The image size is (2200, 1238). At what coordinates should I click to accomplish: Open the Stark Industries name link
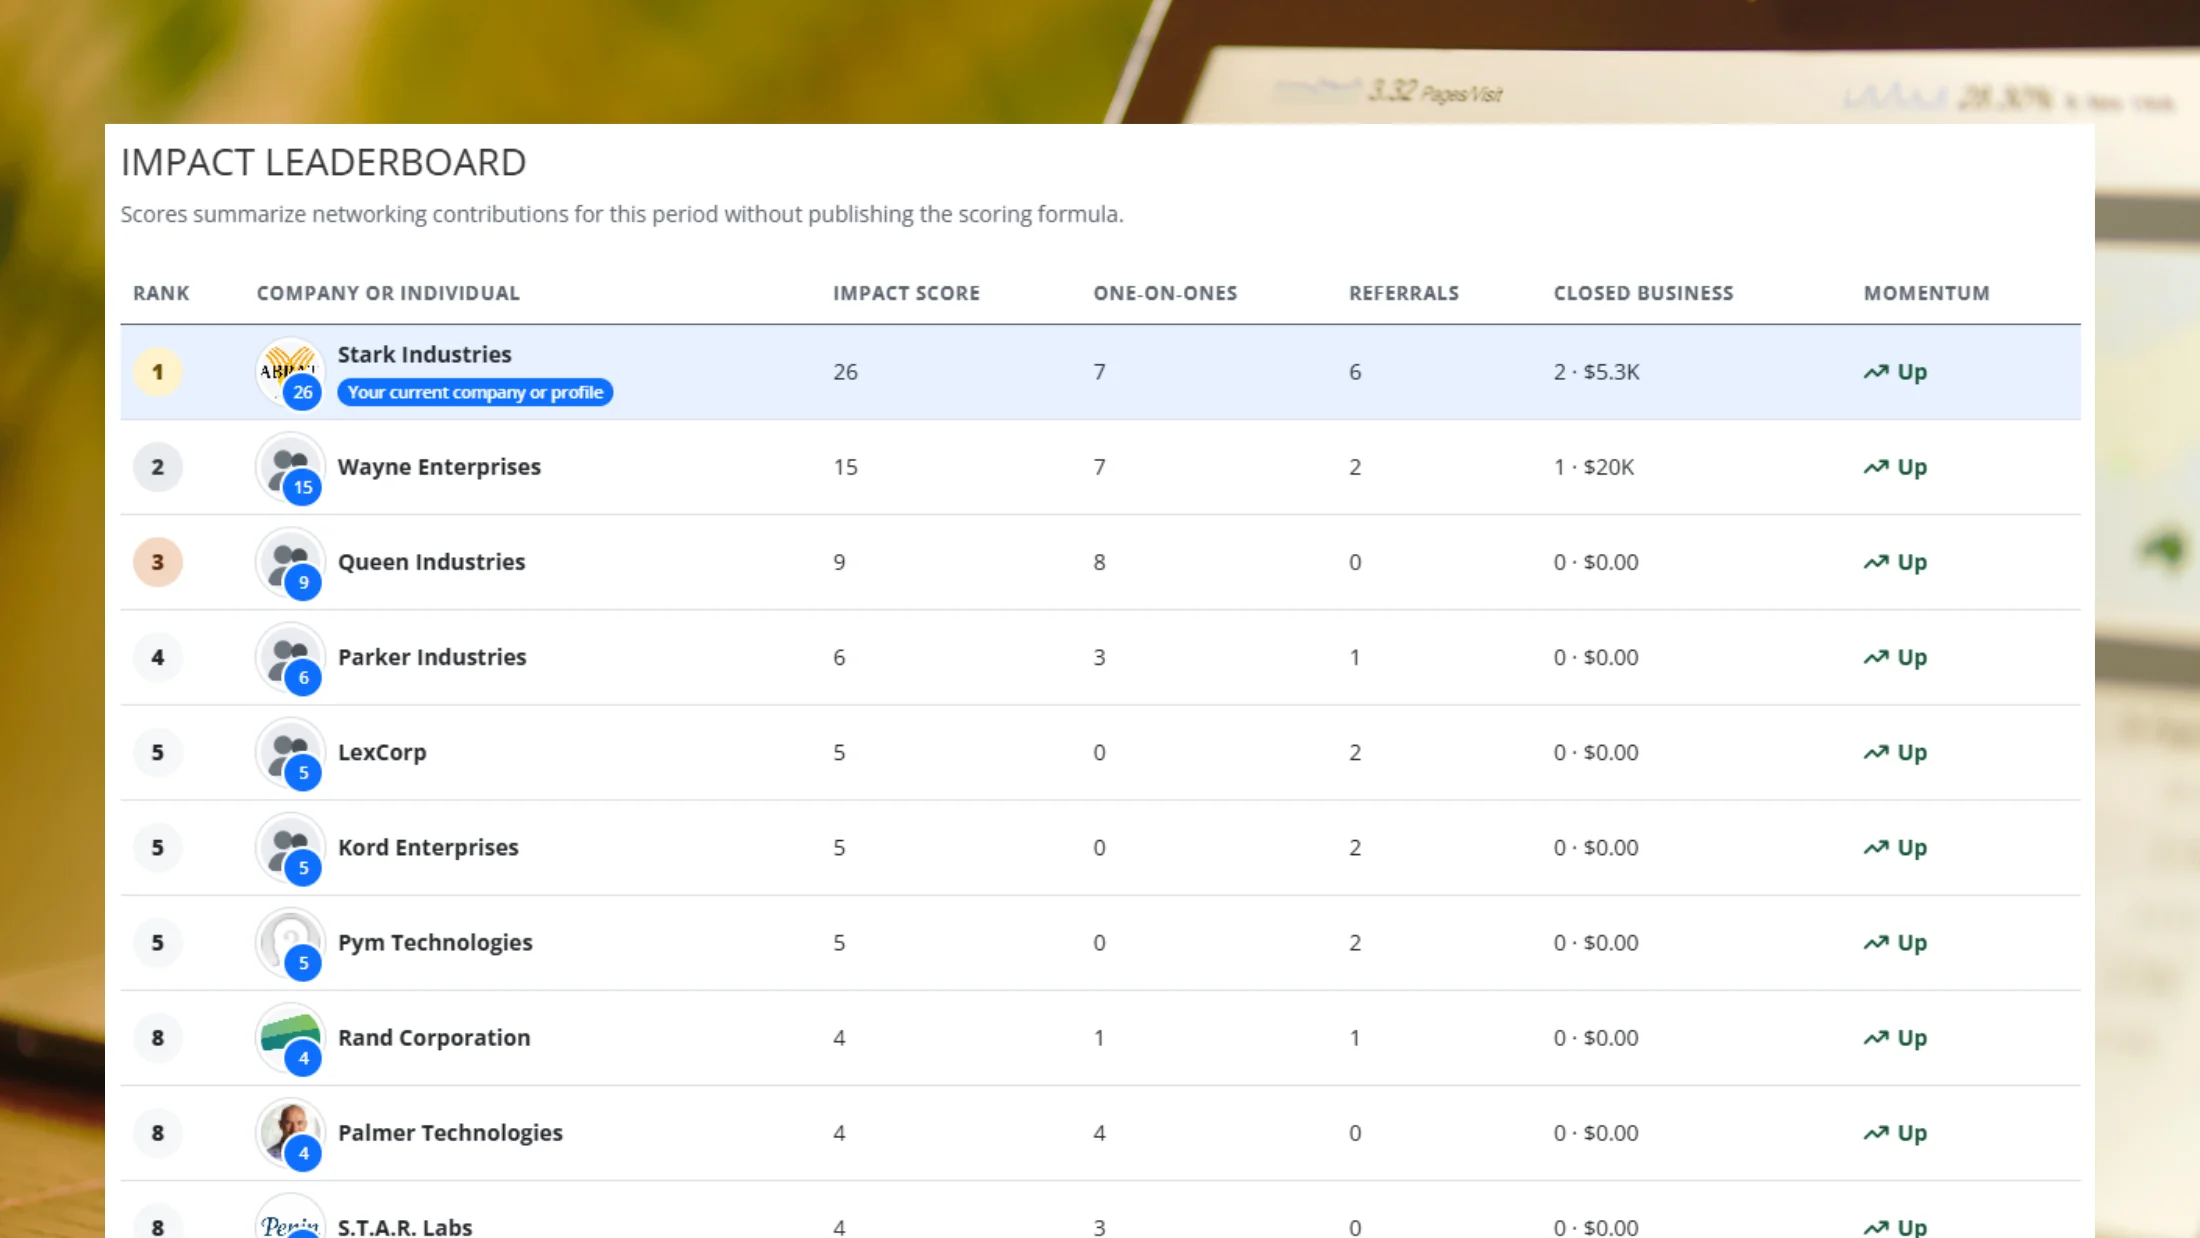(424, 354)
